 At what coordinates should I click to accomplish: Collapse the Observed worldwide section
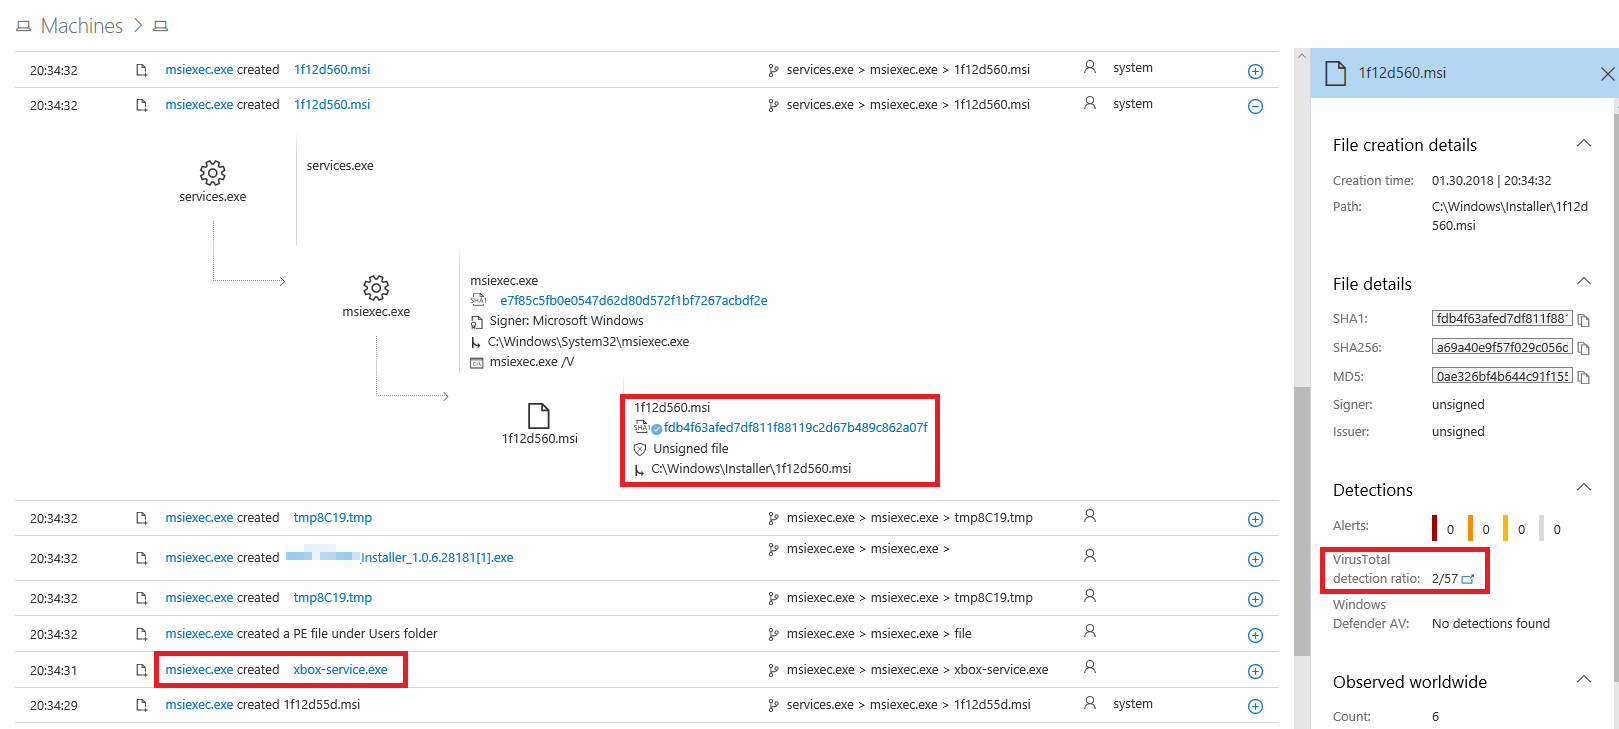point(1583,680)
